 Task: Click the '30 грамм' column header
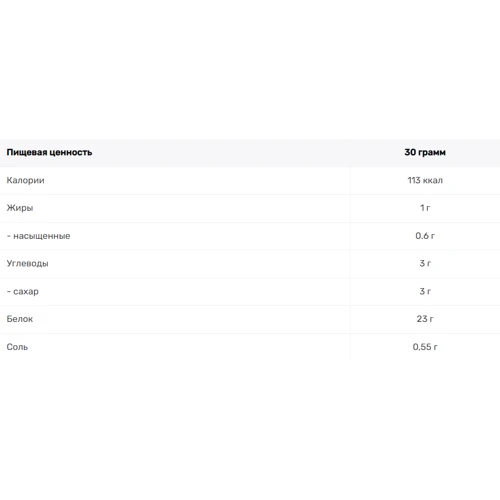[425, 152]
